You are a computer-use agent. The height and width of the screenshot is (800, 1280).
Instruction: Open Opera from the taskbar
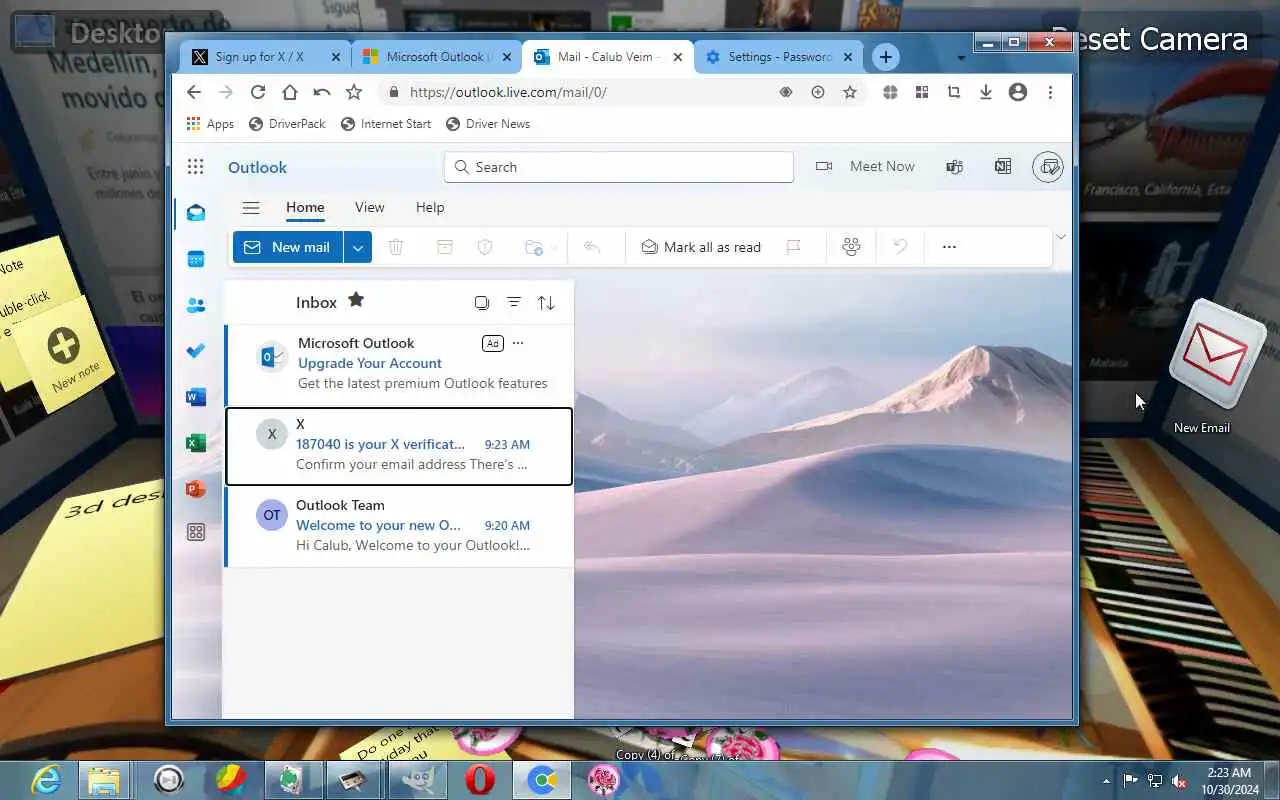coord(480,780)
